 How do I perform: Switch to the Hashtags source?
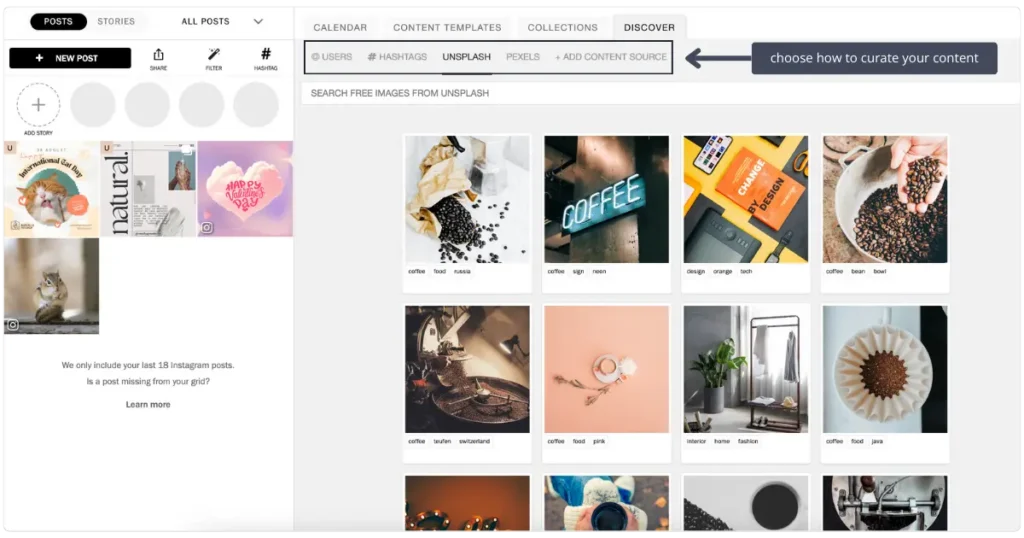coord(397,57)
